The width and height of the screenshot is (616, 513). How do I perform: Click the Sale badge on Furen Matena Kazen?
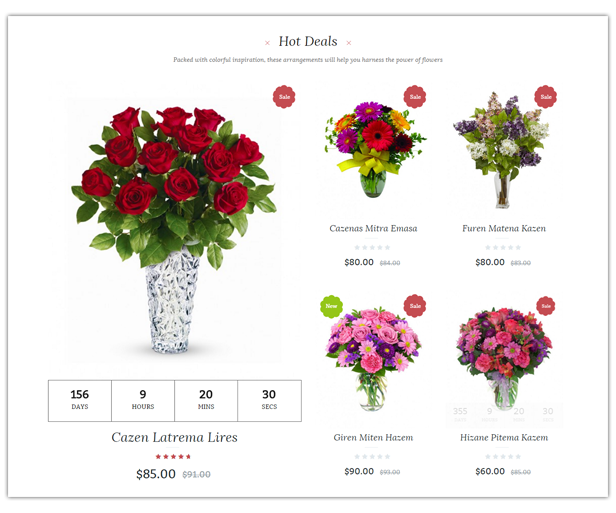coord(546,97)
